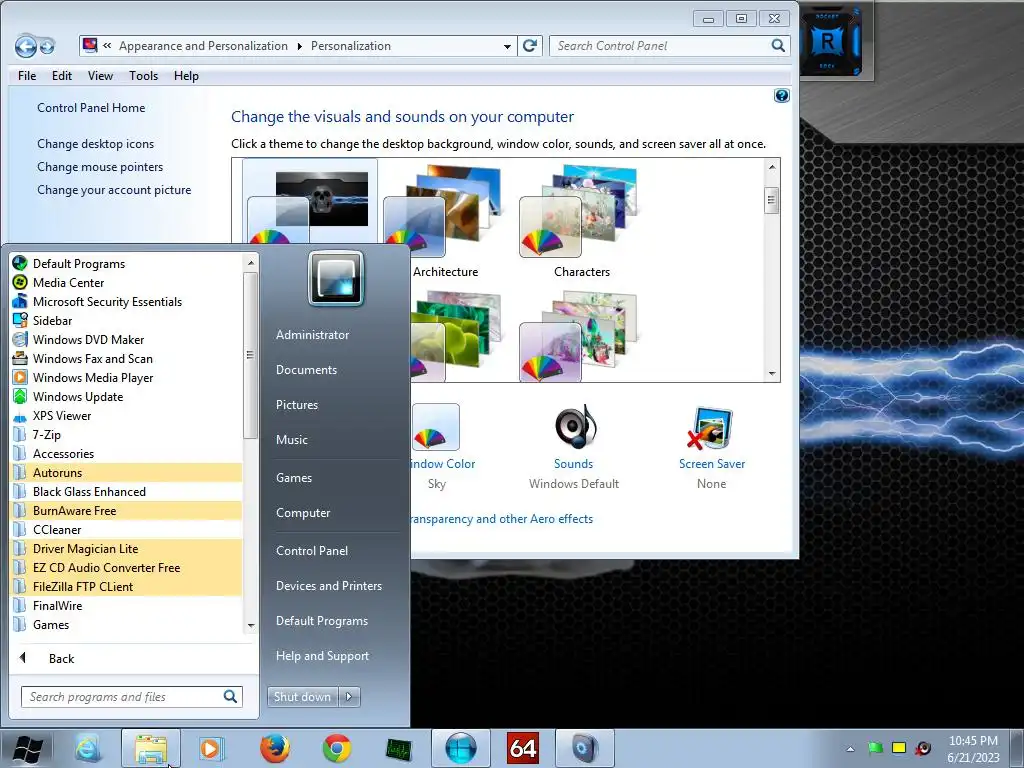1024x768 pixels.
Task: Open Pictures from the Start menu
Action: [296, 405]
